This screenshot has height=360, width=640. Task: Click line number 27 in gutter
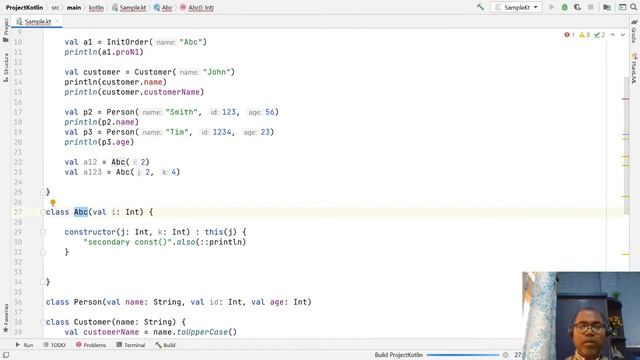tap(18, 212)
